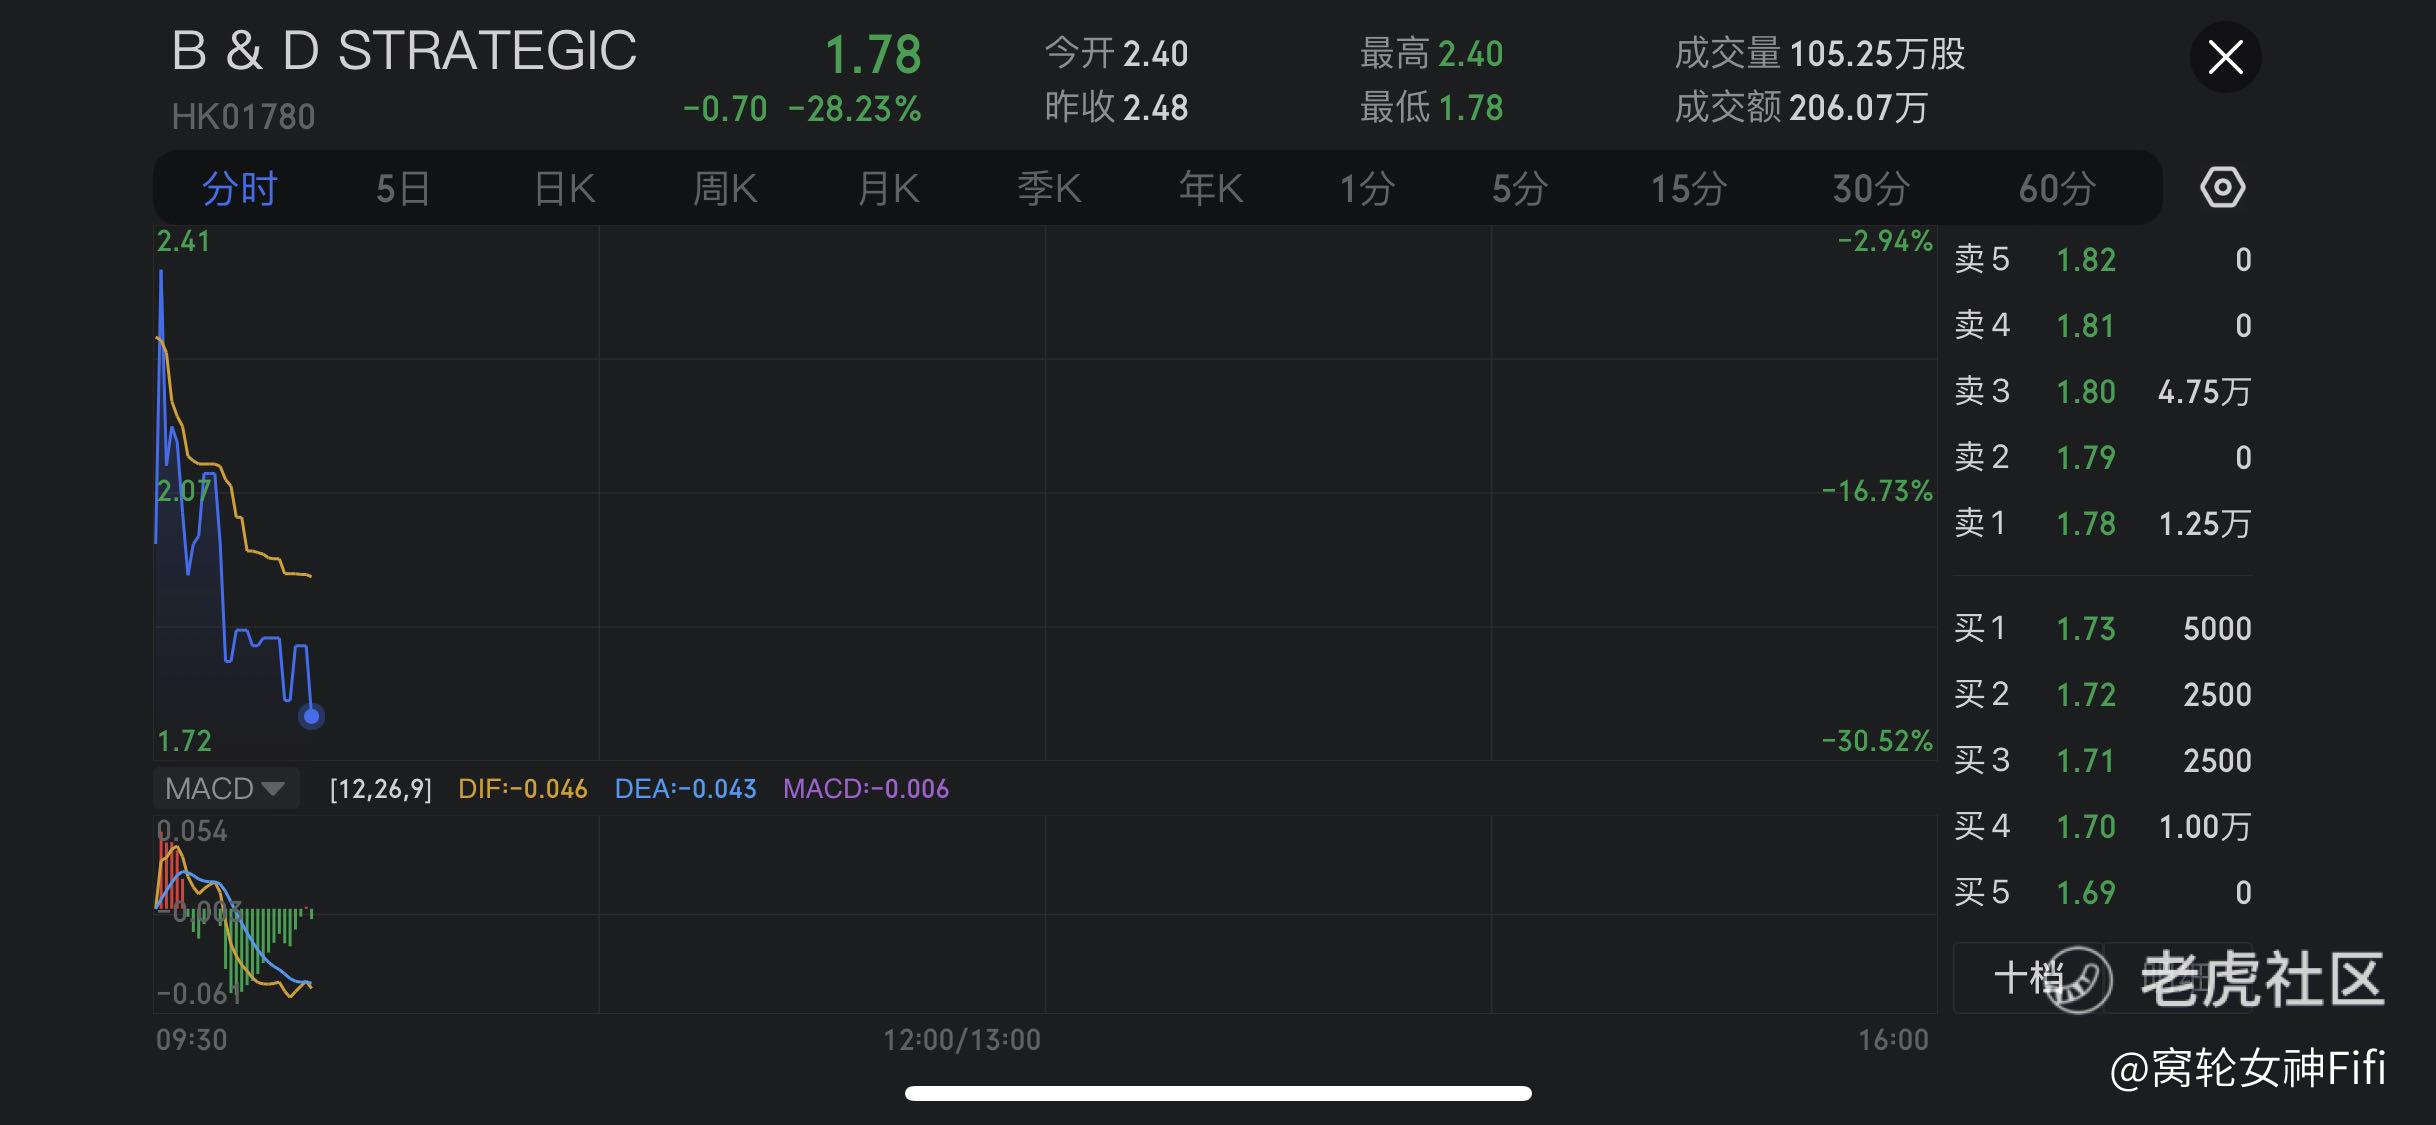Select the 15分 interval tab
This screenshot has height=1125, width=2436.
(x=1688, y=188)
